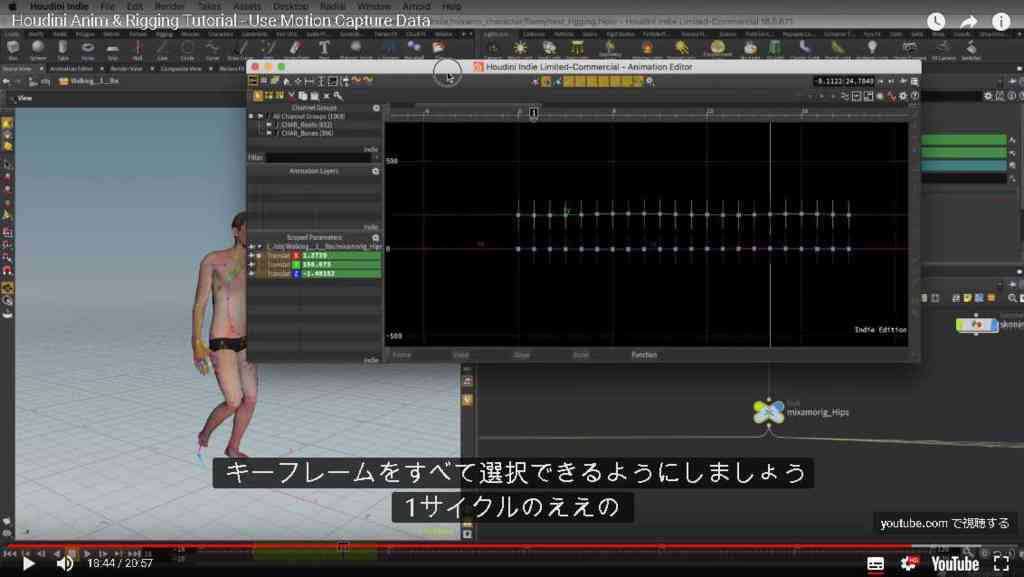Click the Filter field in Animation Editor
The height and width of the screenshot is (577, 1024).
pos(319,157)
